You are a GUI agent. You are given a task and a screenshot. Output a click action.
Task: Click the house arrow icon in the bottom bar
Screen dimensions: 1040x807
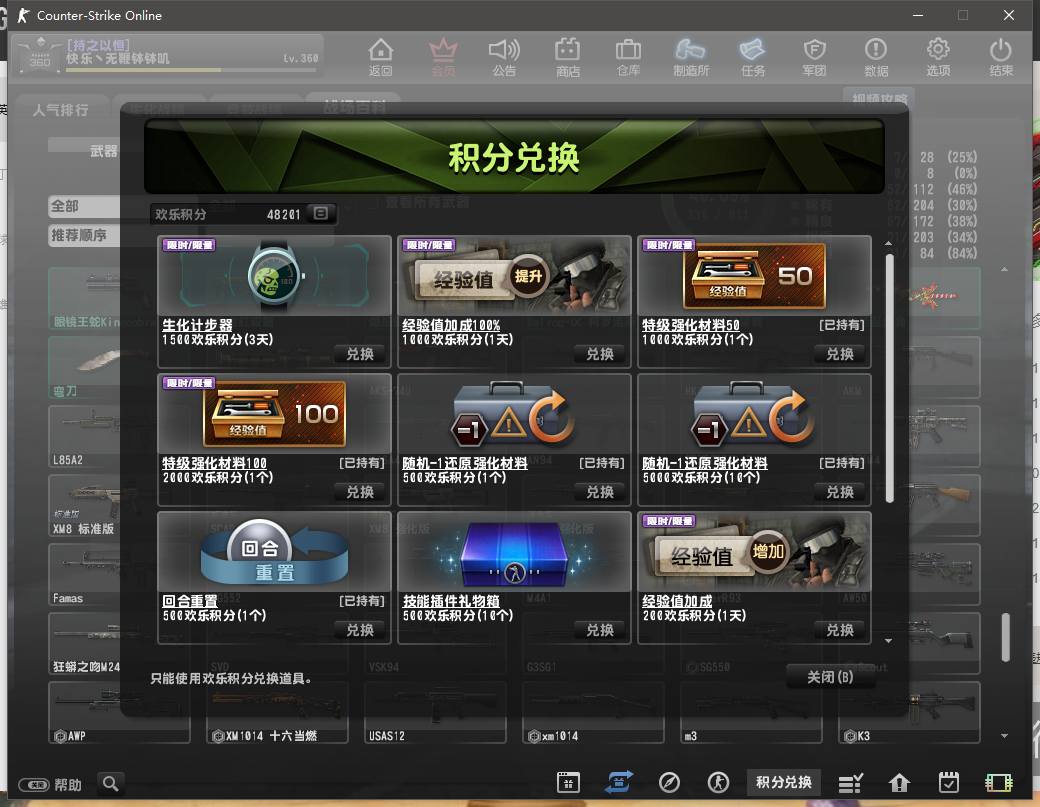click(x=899, y=783)
